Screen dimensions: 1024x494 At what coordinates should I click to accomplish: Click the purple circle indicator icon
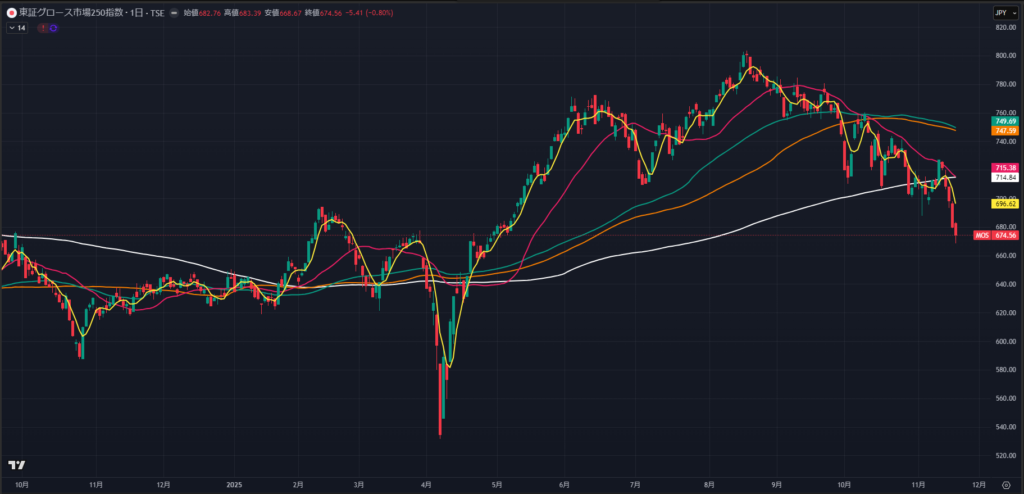pos(52,28)
